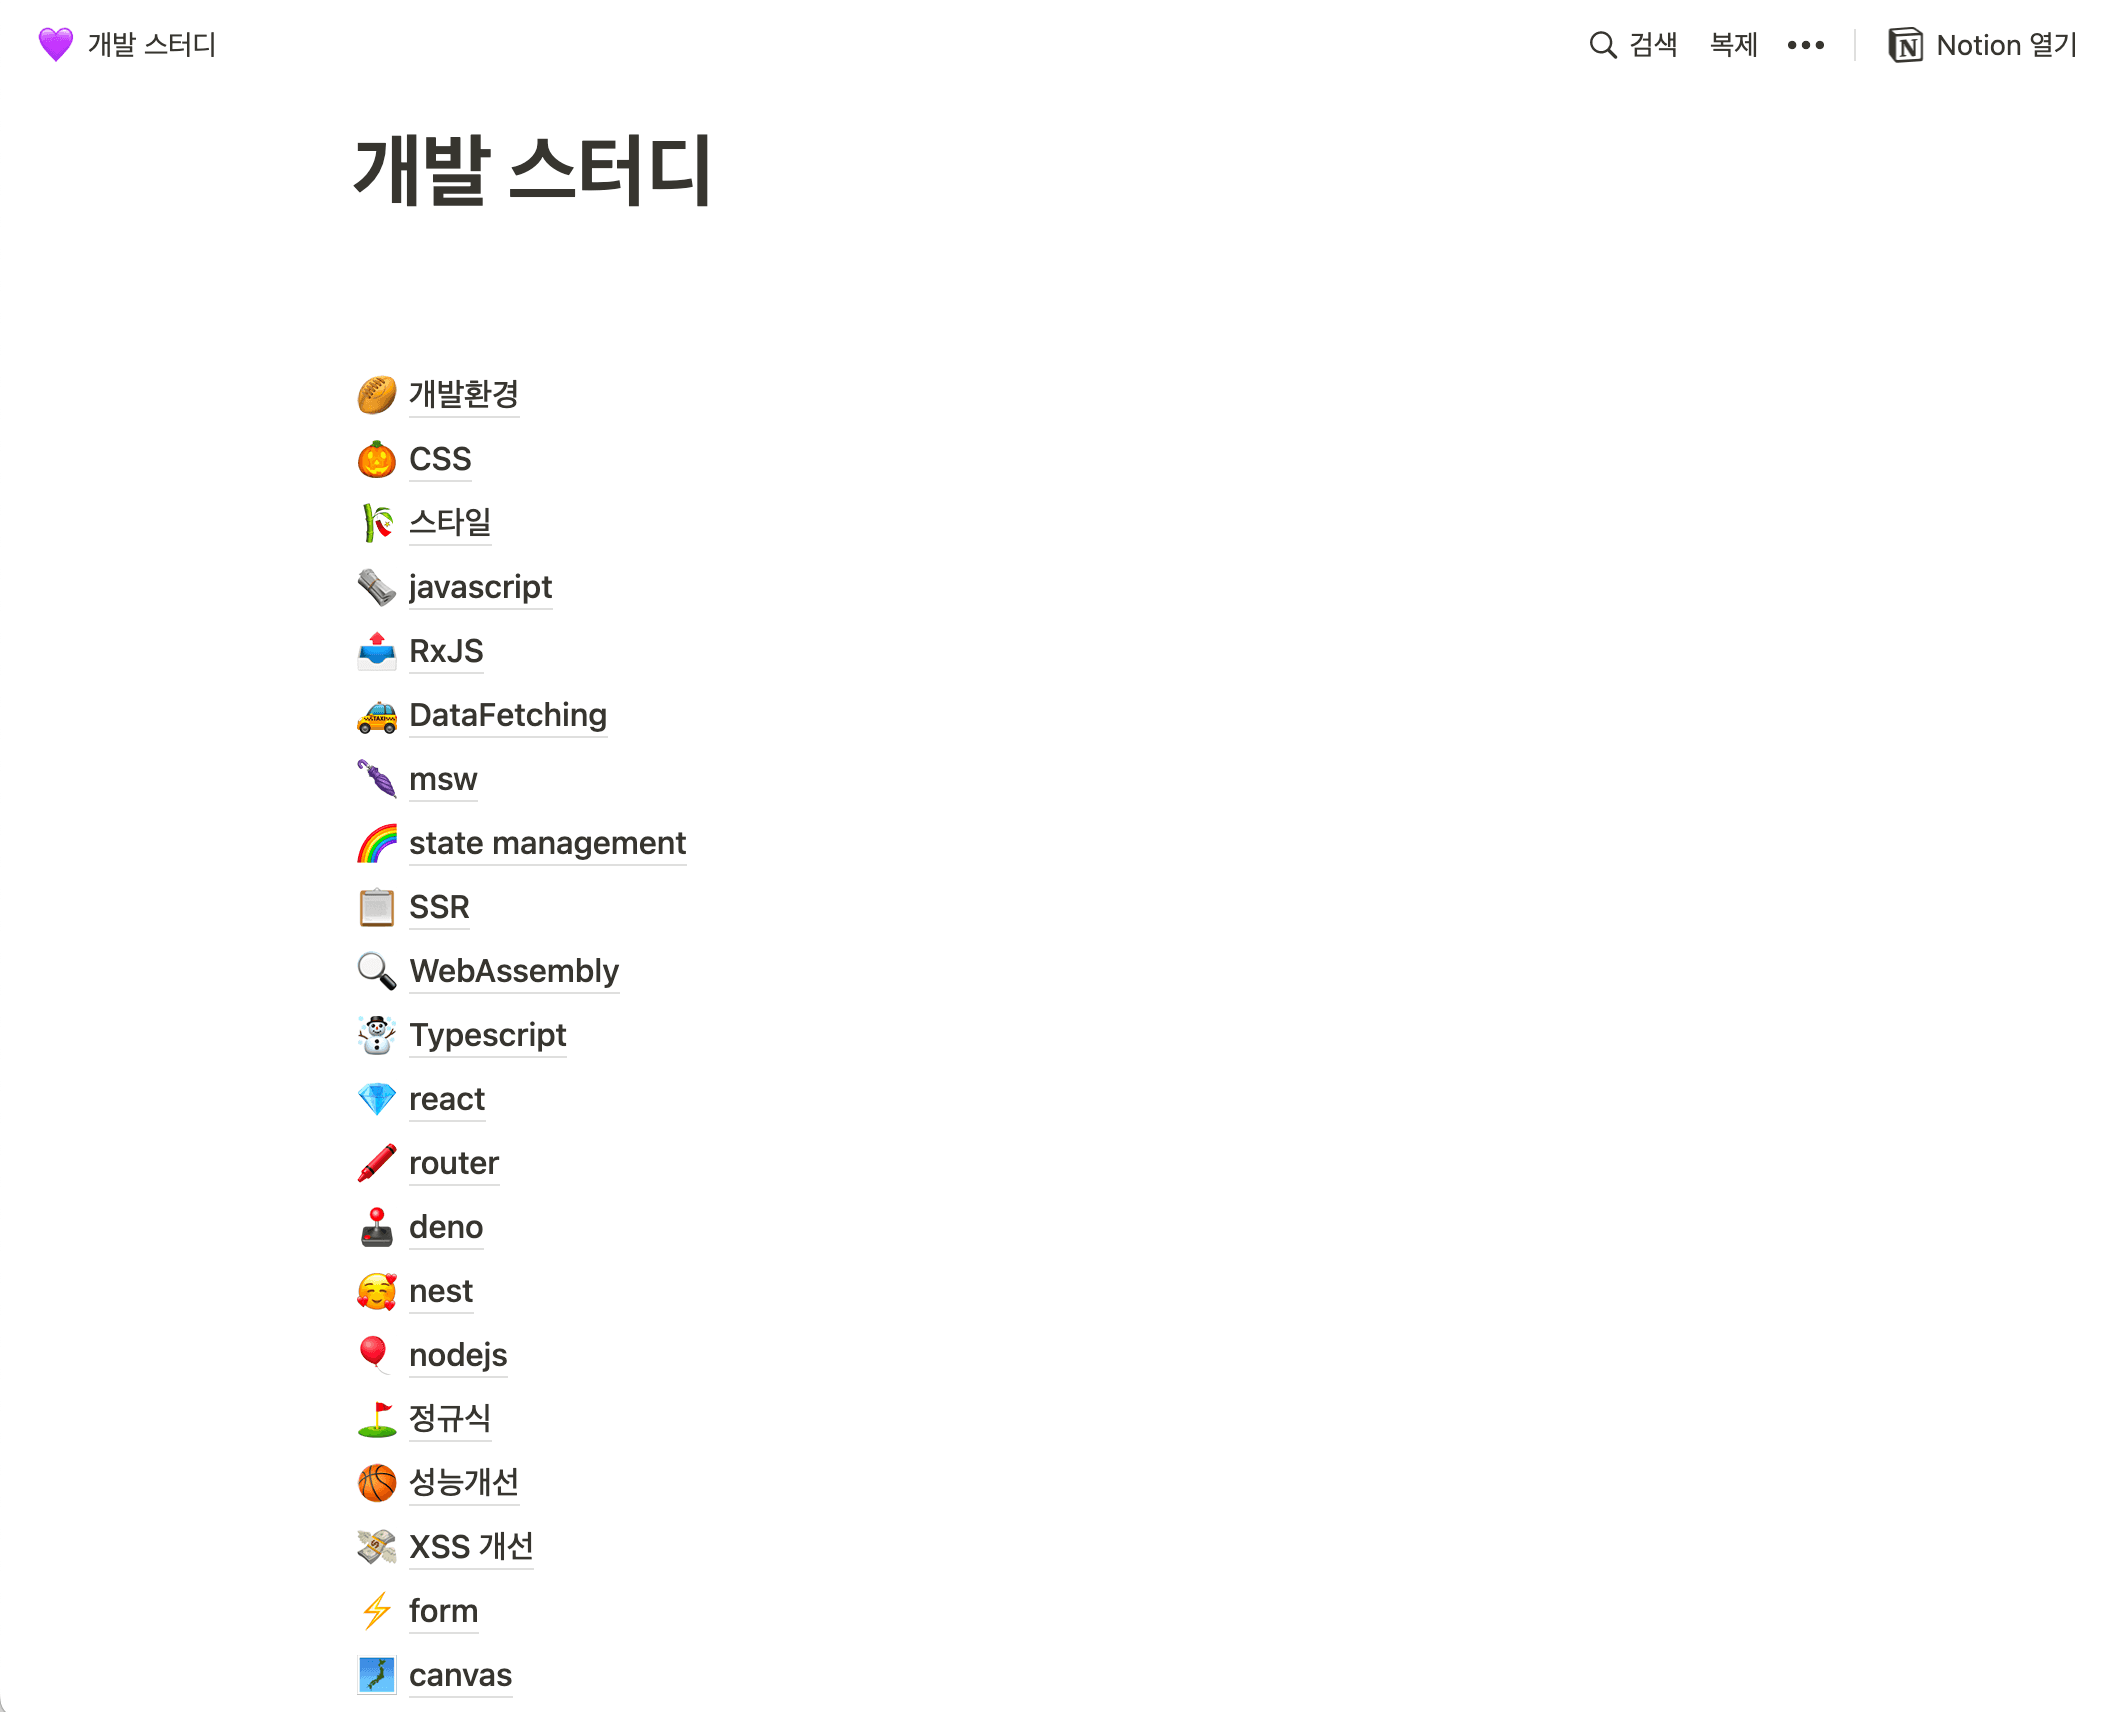Click the rainbow icon beside state management
The height and width of the screenshot is (1712, 2108).
(377, 843)
